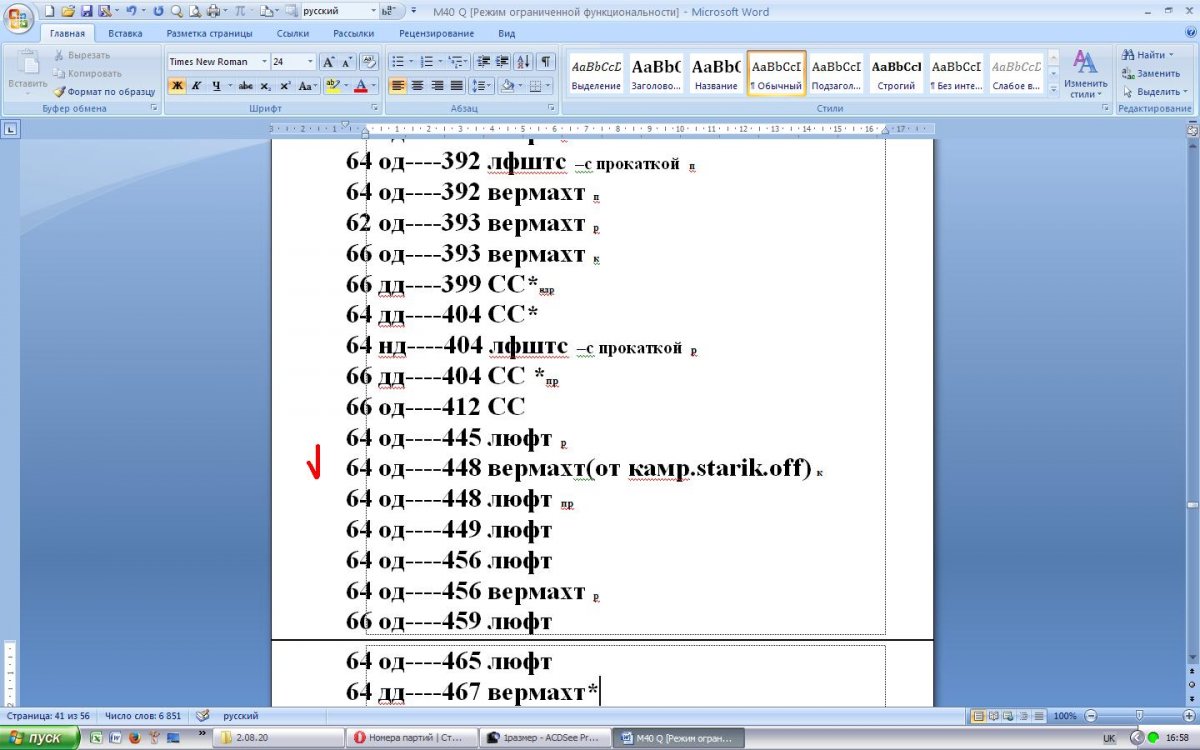The width and height of the screenshot is (1200, 750).
Task: Apply the Строгий style
Action: 896,74
